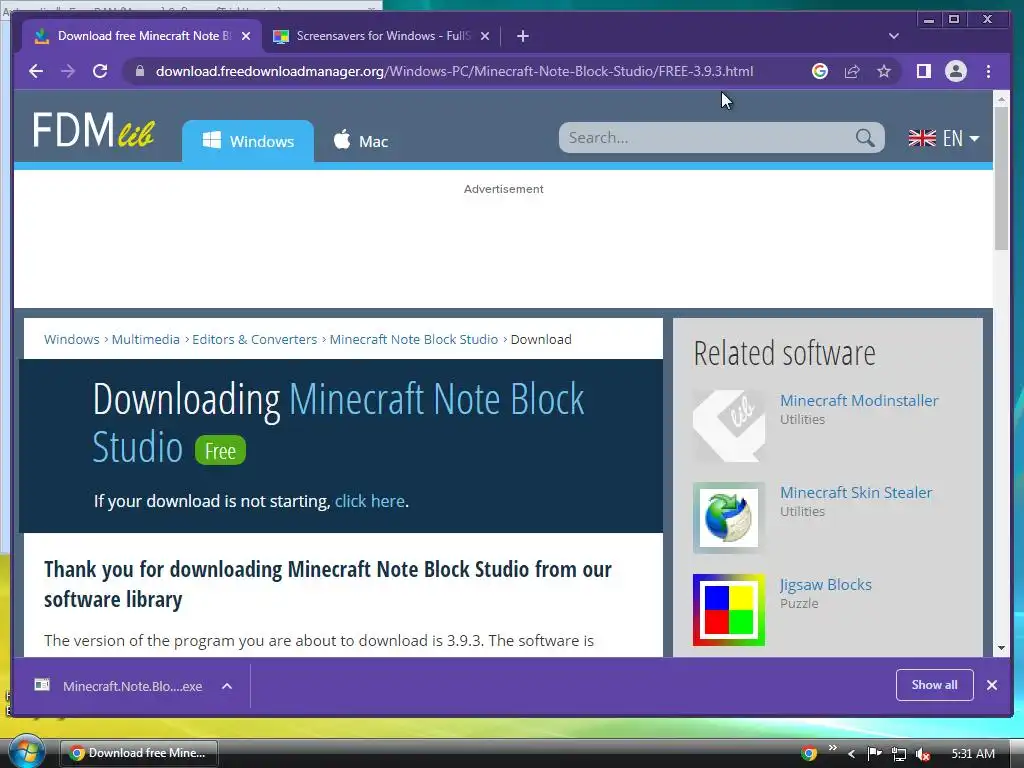Open Minecraft Skin Stealer link

[x=856, y=492]
